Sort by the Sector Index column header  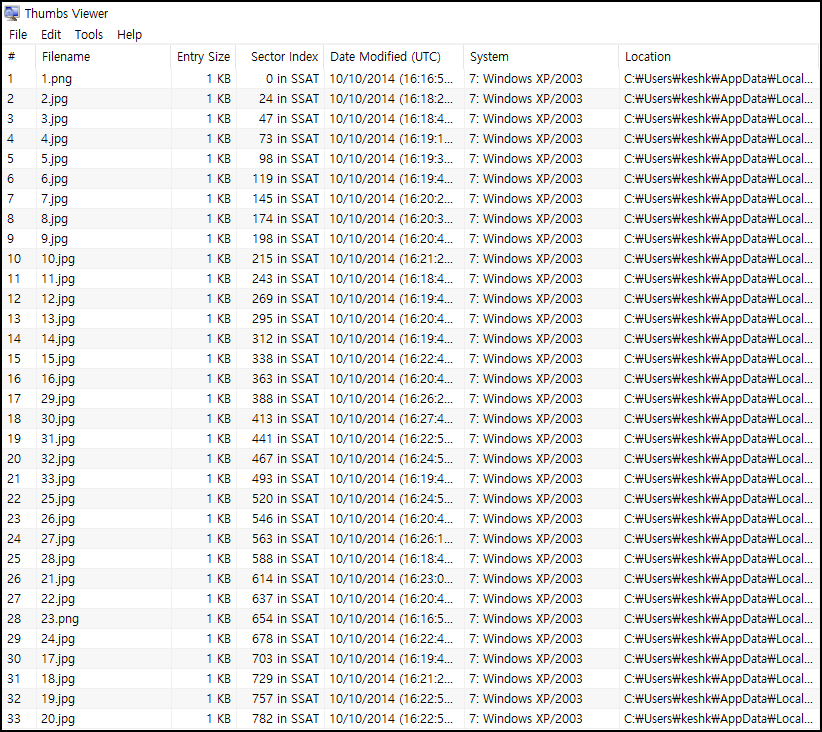280,57
